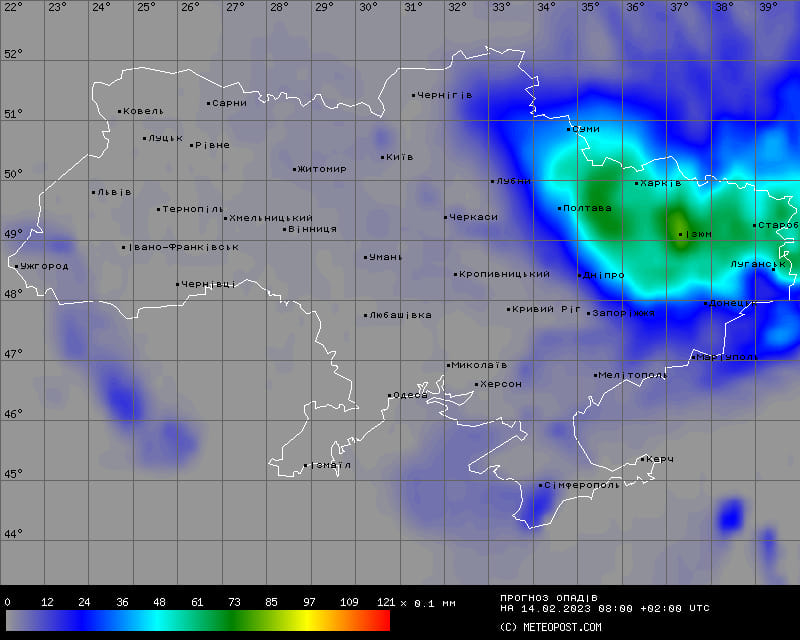
Task: Click the Запоріжжя city marker
Action: tap(590, 313)
